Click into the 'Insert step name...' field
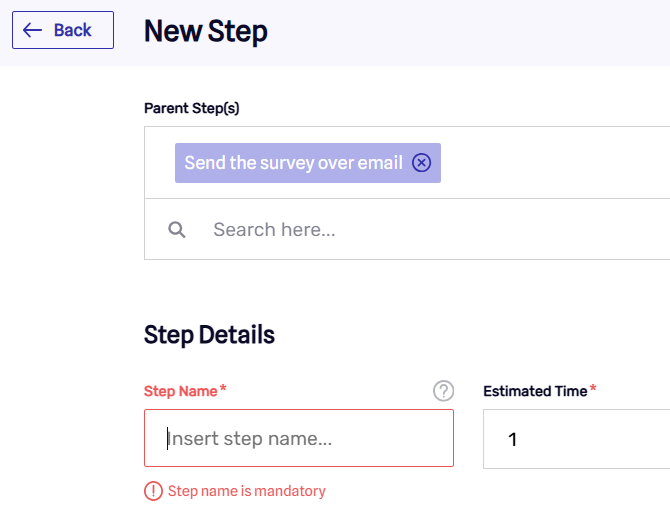The height and width of the screenshot is (519, 670). pos(299,438)
